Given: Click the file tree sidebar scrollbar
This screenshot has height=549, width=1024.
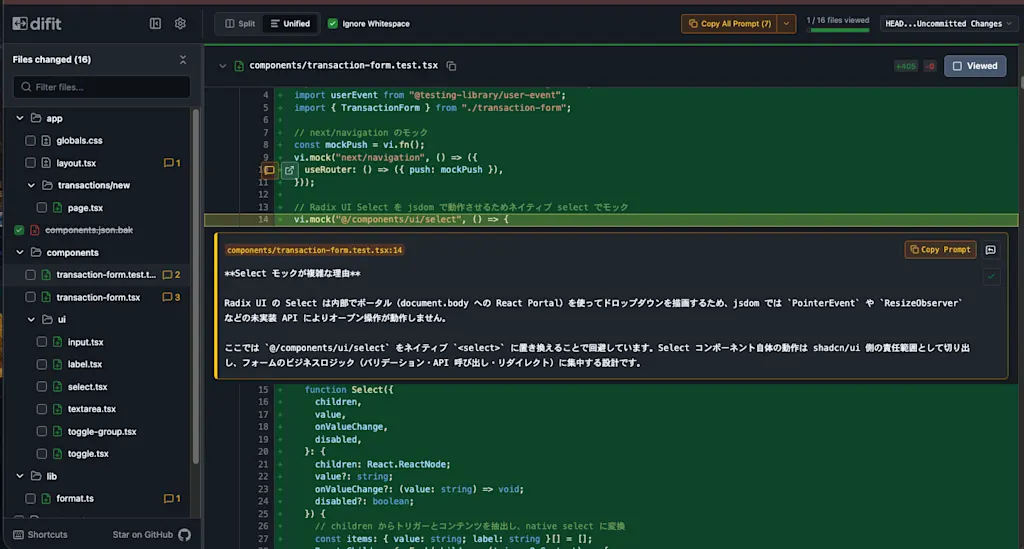Looking at the screenshot, I should [x=195, y=287].
